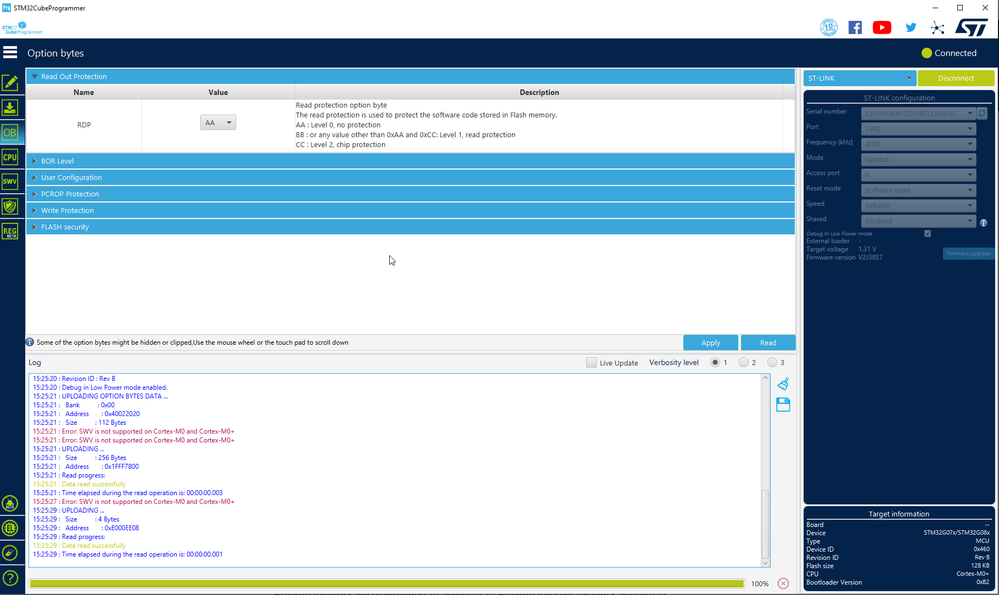Open the Frequency (kHz) dropdown
The height and width of the screenshot is (595, 999).
pos(918,144)
